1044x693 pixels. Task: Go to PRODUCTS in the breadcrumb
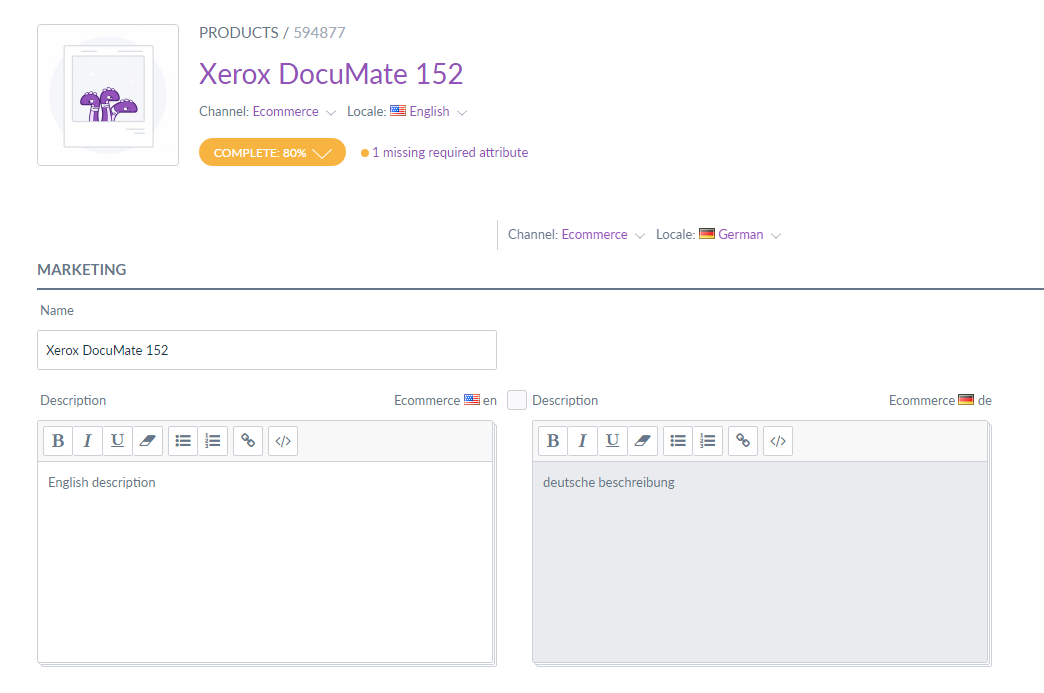pyautogui.click(x=238, y=33)
